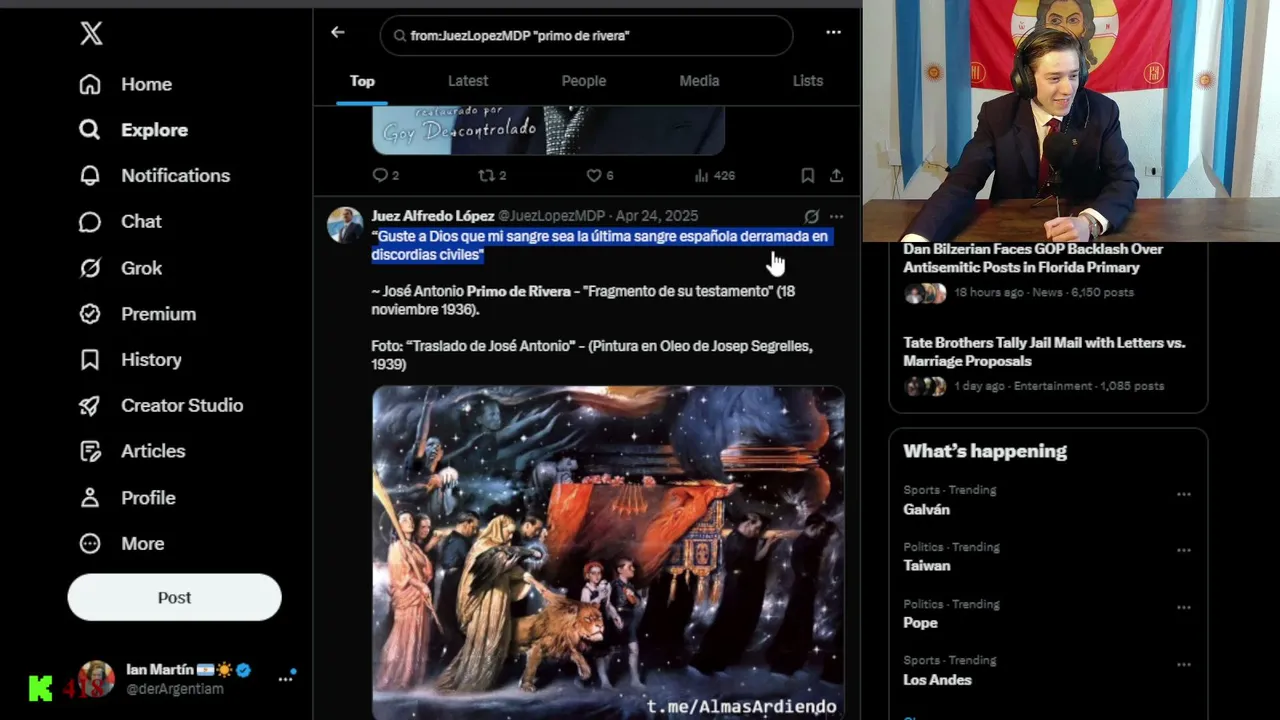The height and width of the screenshot is (720, 1280).
Task: Click the "Foto: Traslado de José Antonio" caption
Action: pyautogui.click(x=592, y=356)
